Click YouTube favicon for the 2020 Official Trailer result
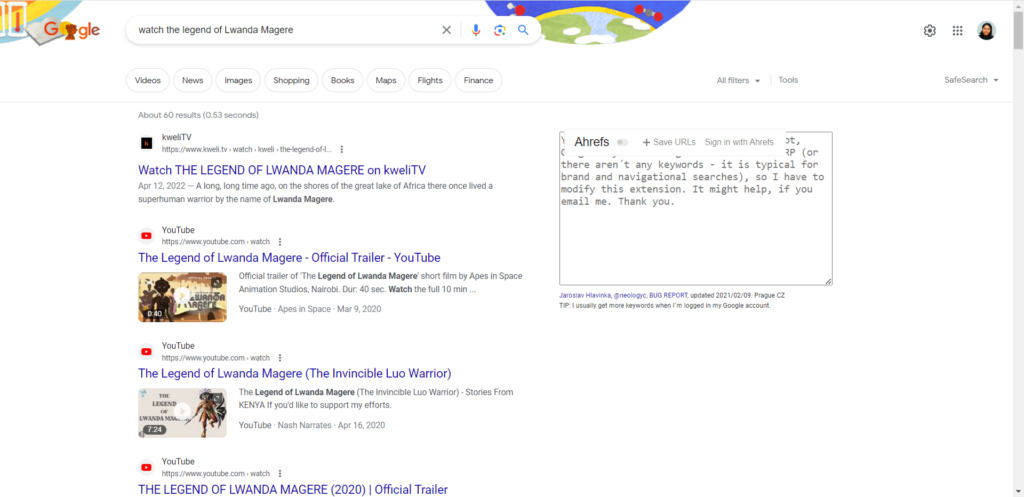Screen dimensions: 1024x497 click(147, 467)
